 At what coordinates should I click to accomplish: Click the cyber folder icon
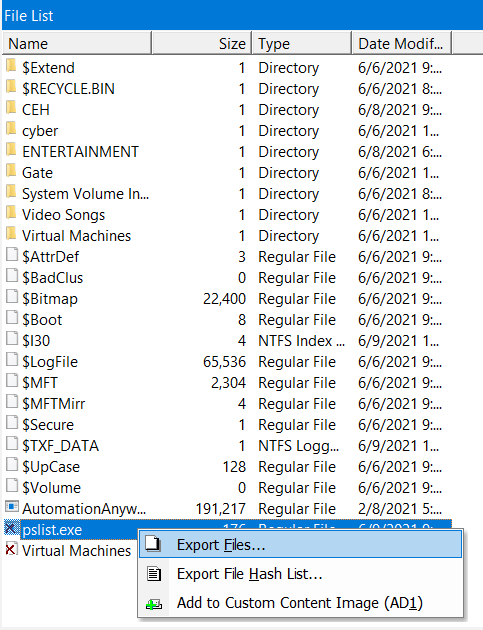pos(11,129)
